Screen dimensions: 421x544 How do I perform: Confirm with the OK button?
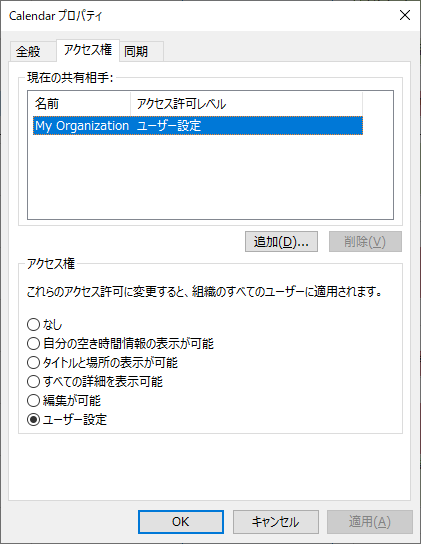pyautogui.click(x=181, y=522)
